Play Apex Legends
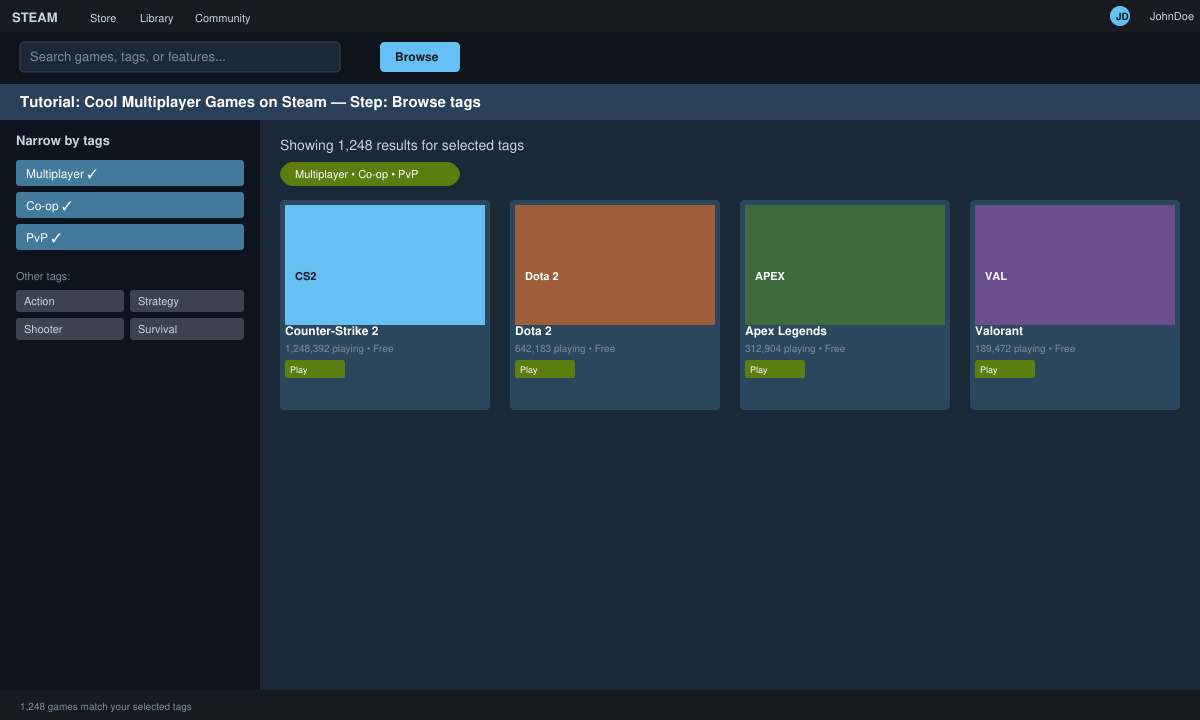 pos(775,369)
